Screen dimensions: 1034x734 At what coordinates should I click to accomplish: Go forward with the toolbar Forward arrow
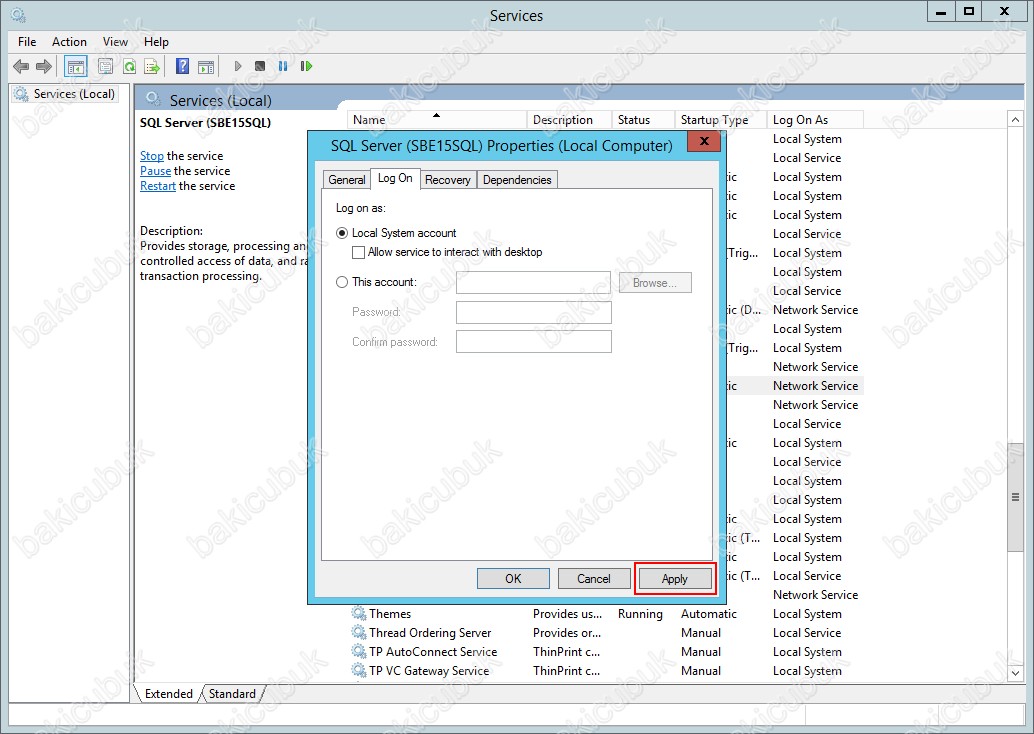click(44, 66)
